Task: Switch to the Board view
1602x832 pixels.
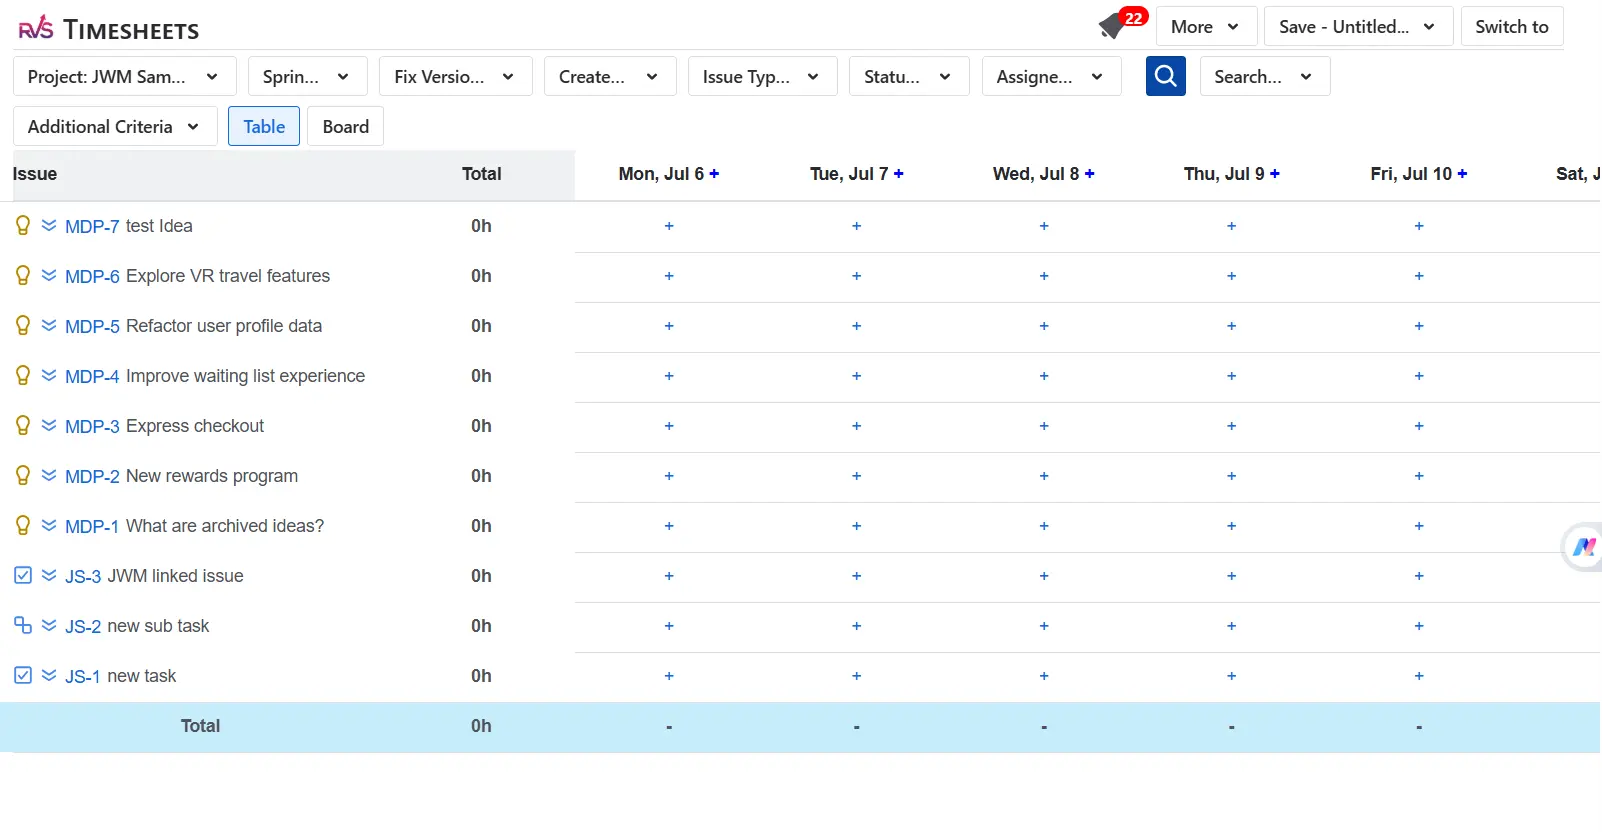Action: (x=346, y=126)
